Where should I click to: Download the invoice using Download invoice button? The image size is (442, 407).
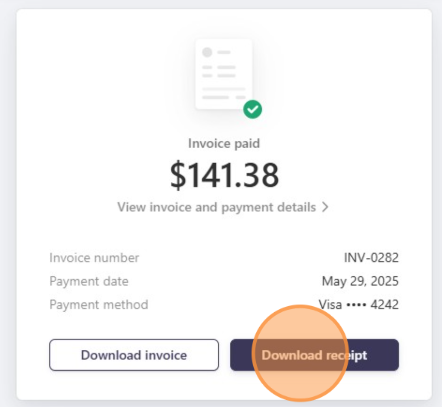pos(134,355)
